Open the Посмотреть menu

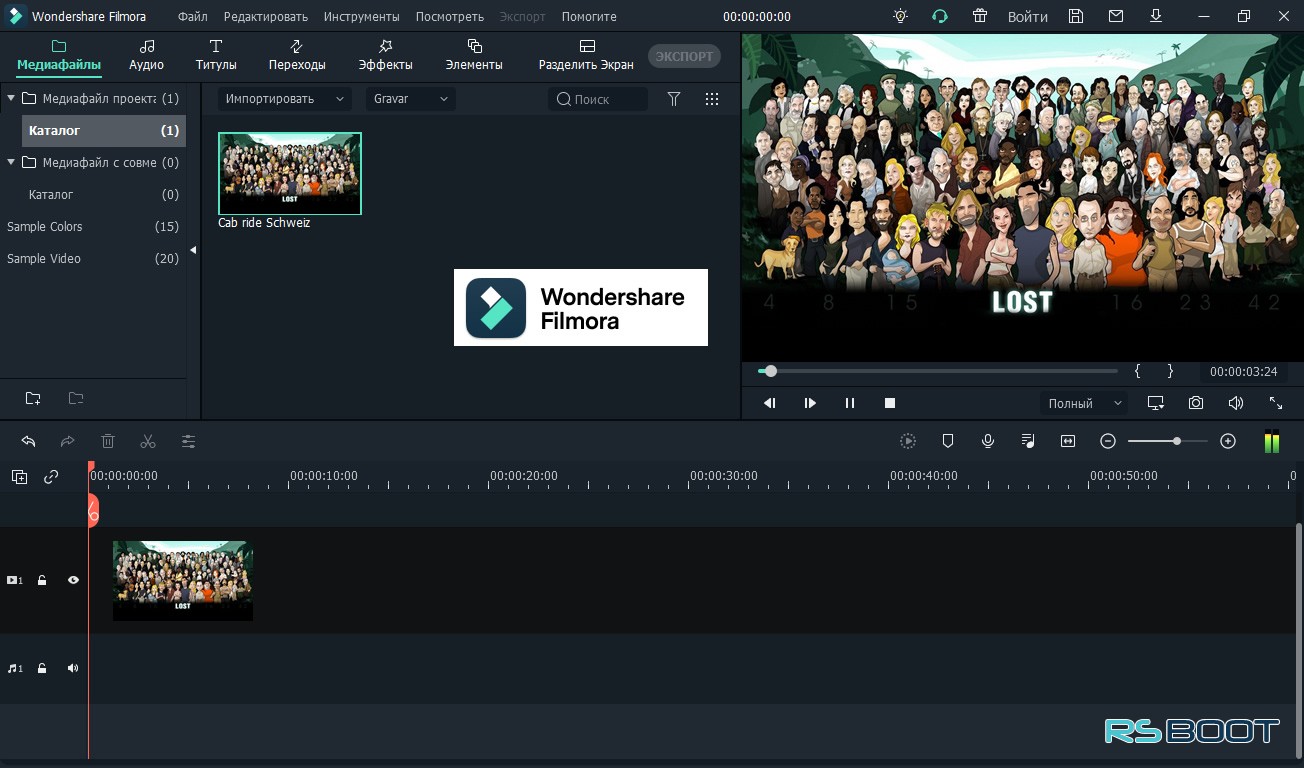click(x=449, y=17)
